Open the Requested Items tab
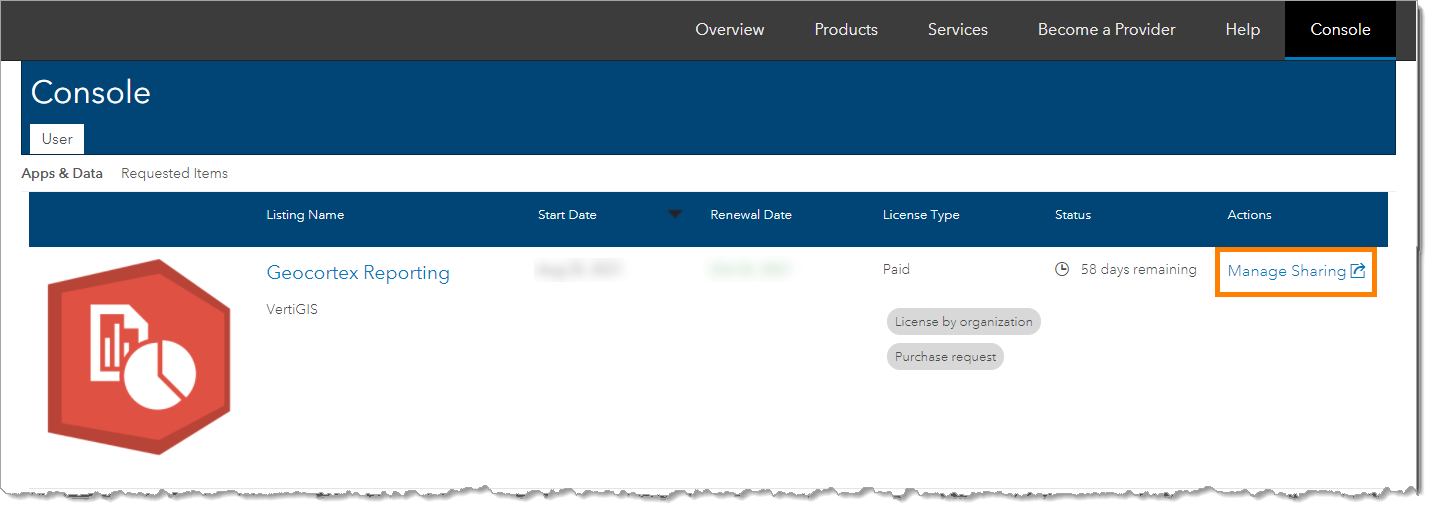This screenshot has height=520, width=1438. pyautogui.click(x=174, y=173)
